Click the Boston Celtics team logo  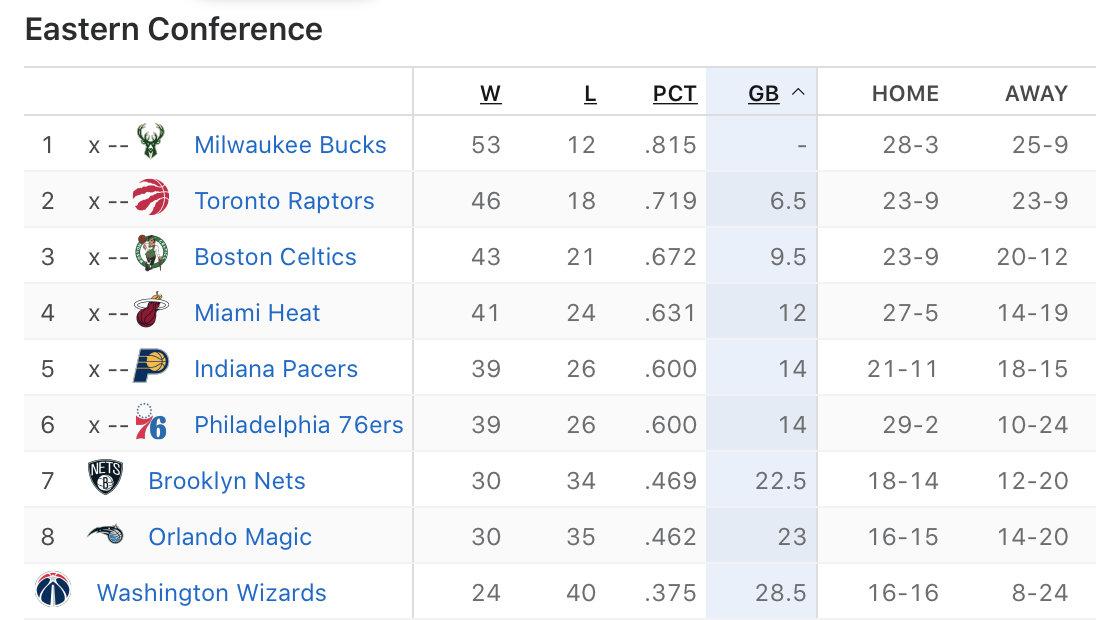[151, 253]
